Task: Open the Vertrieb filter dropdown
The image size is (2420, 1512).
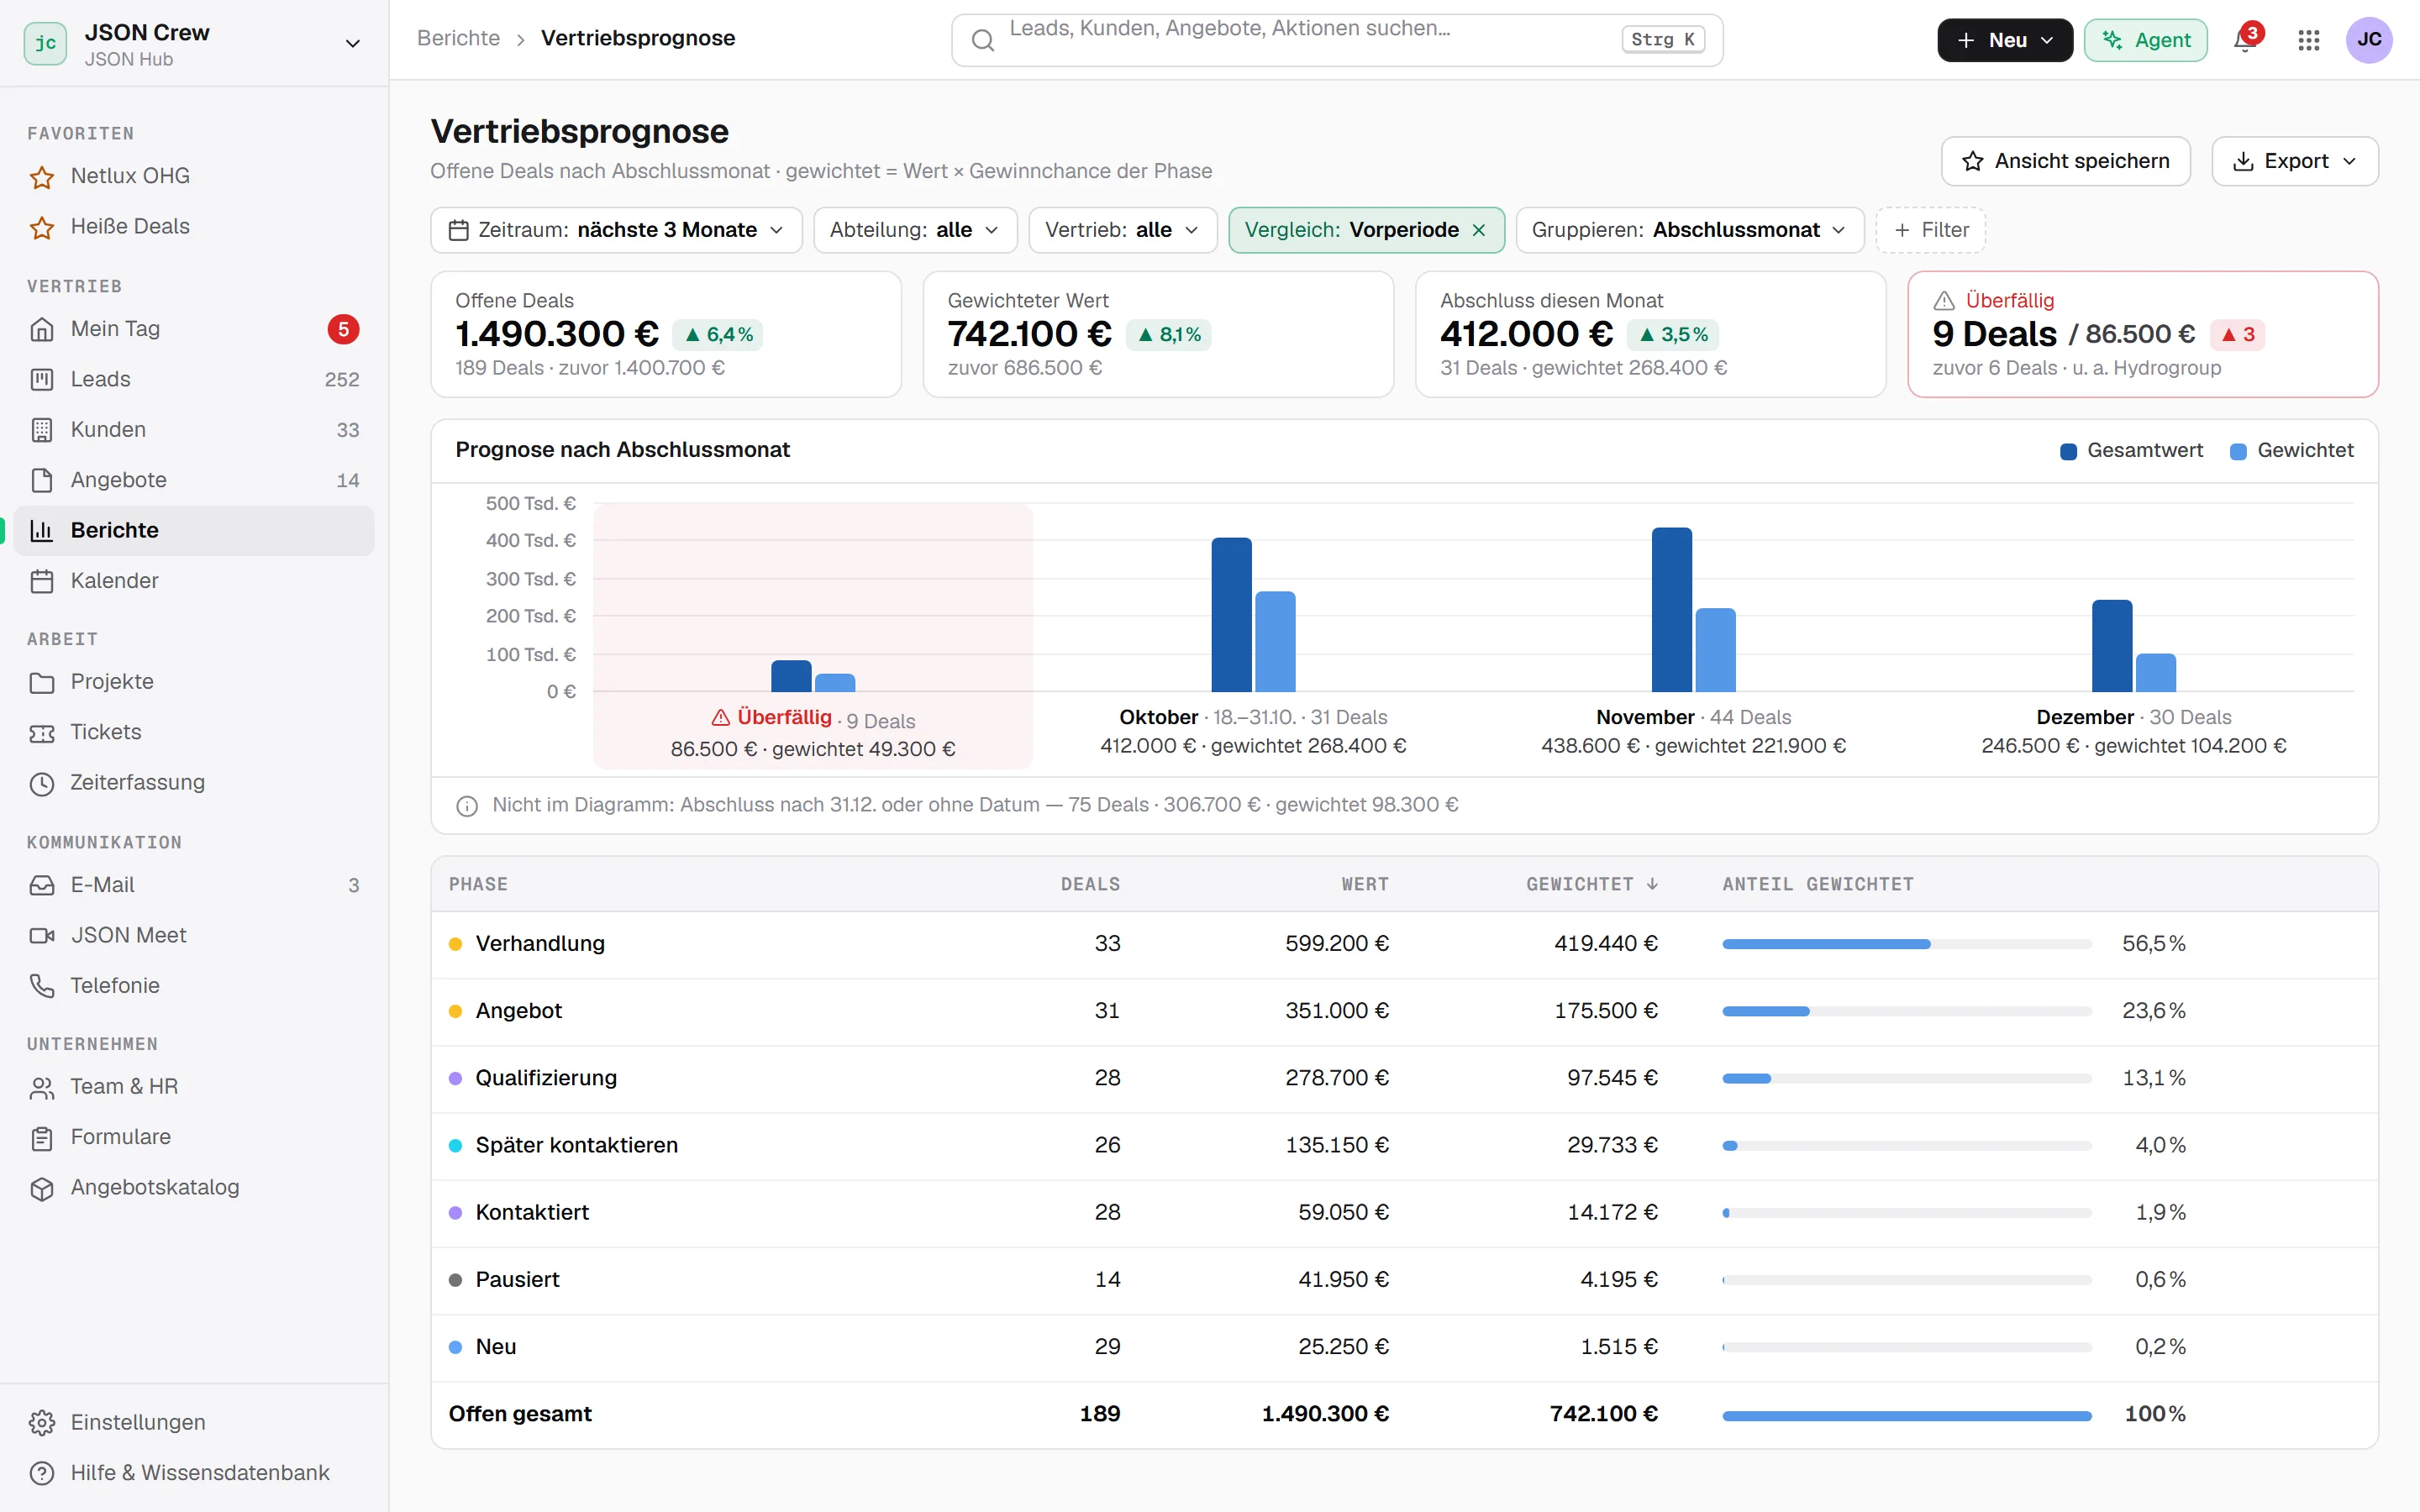Action: pyautogui.click(x=1122, y=230)
